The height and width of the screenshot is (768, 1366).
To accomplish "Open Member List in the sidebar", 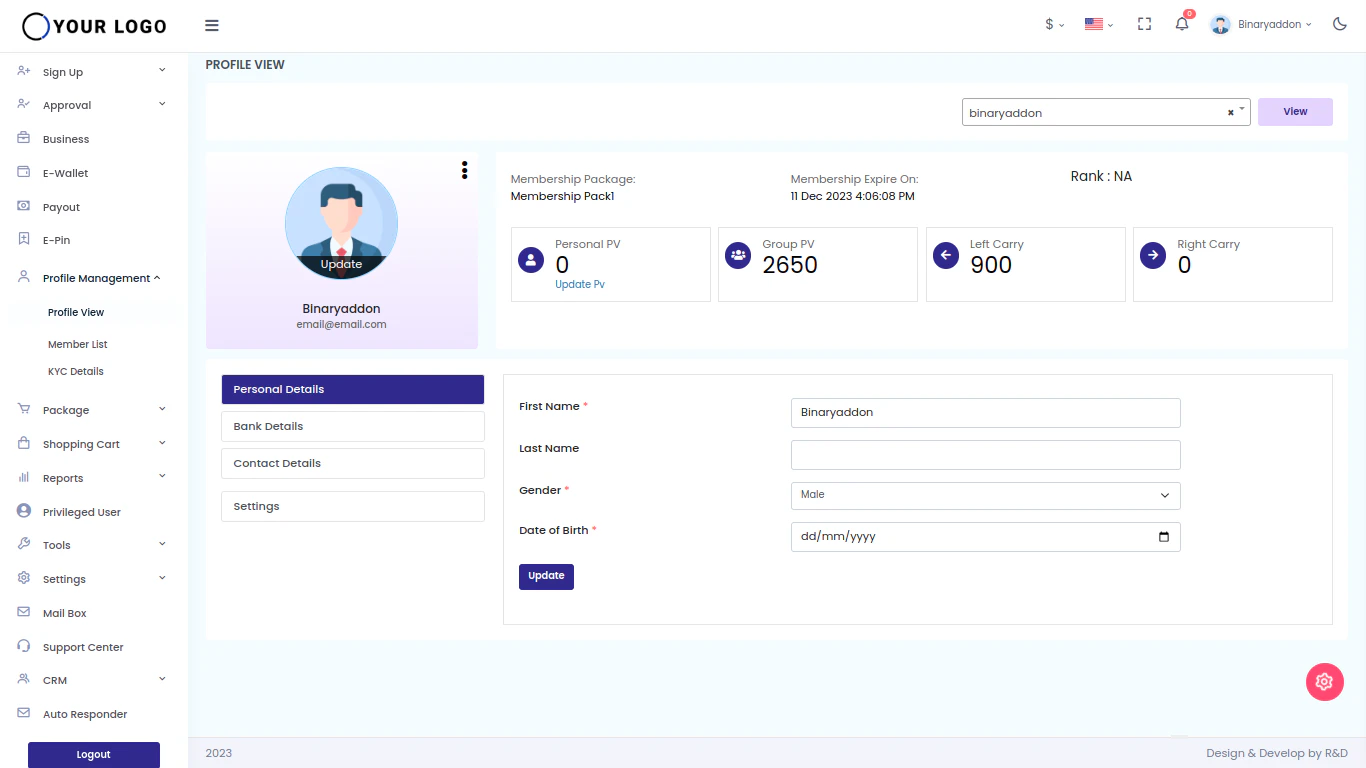I will 77,344.
